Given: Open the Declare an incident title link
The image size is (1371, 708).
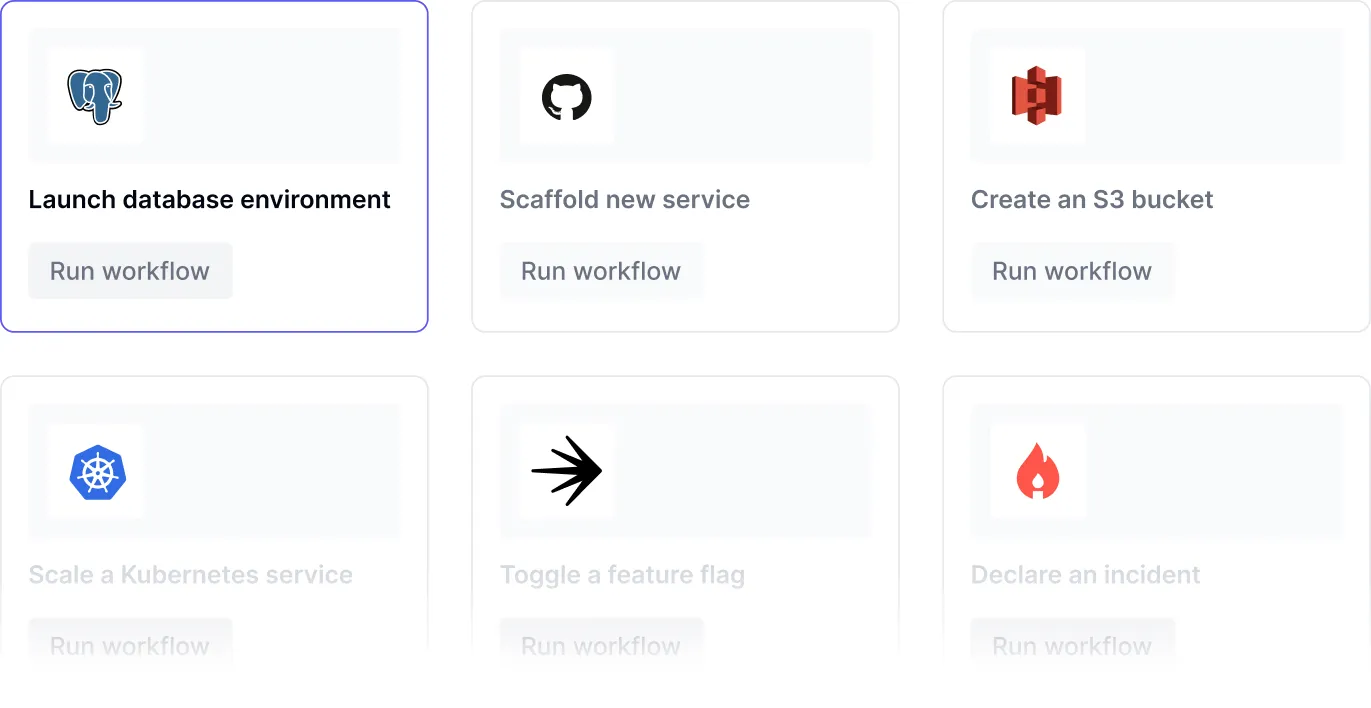Looking at the screenshot, I should (1085, 575).
